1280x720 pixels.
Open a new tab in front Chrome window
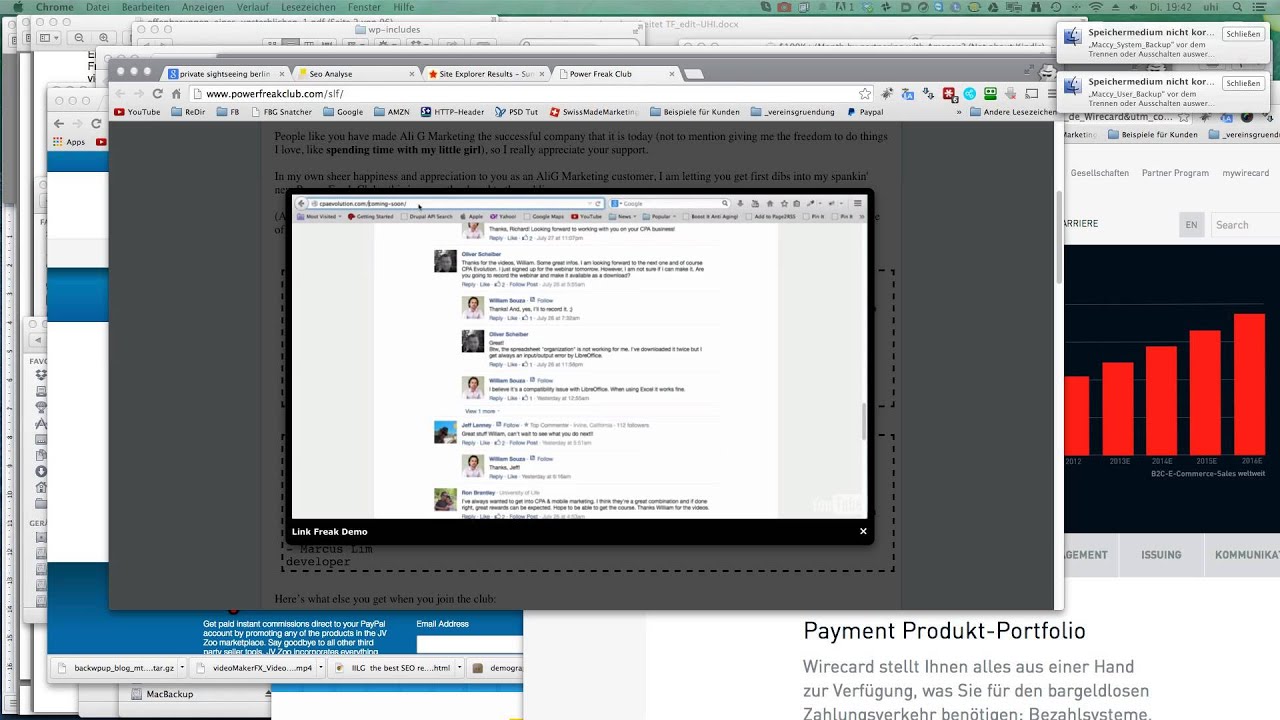(693, 74)
